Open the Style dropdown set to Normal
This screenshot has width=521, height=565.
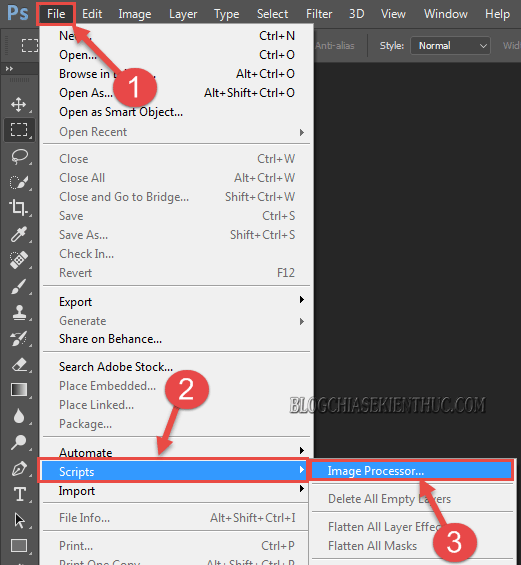pyautogui.click(x=450, y=46)
